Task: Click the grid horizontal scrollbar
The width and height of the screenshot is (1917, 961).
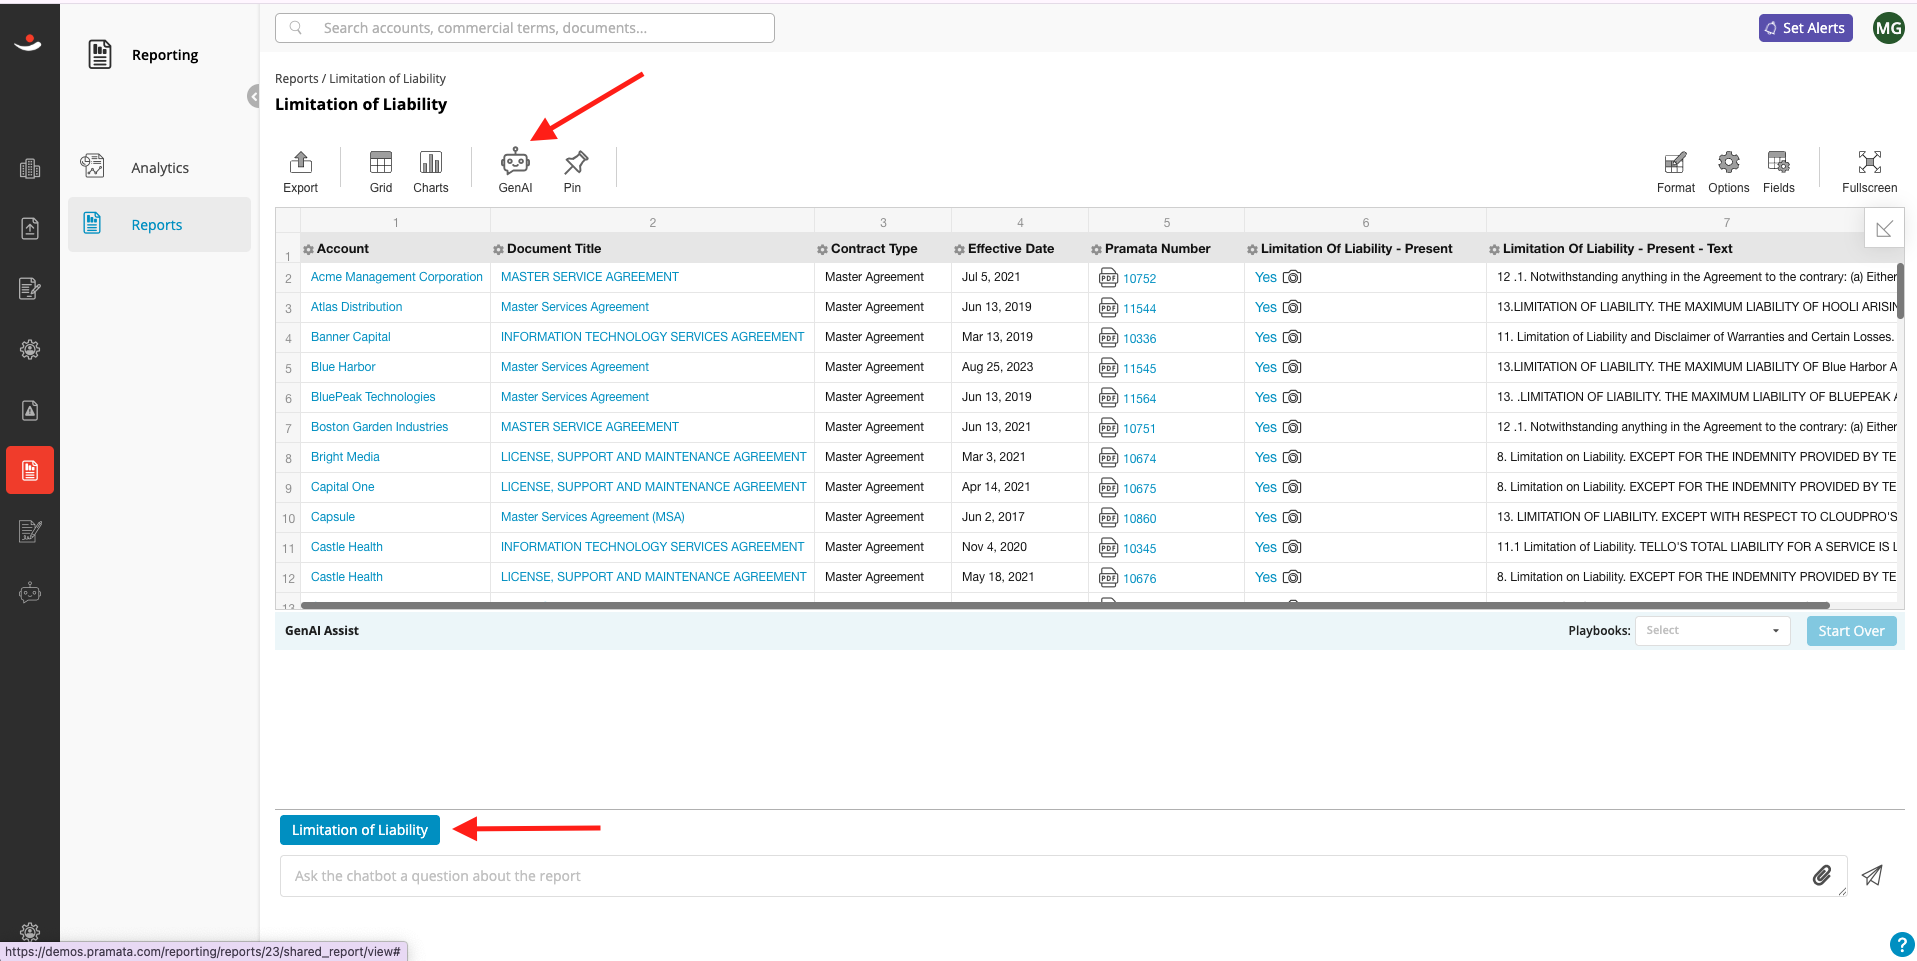Action: pos(1065,605)
